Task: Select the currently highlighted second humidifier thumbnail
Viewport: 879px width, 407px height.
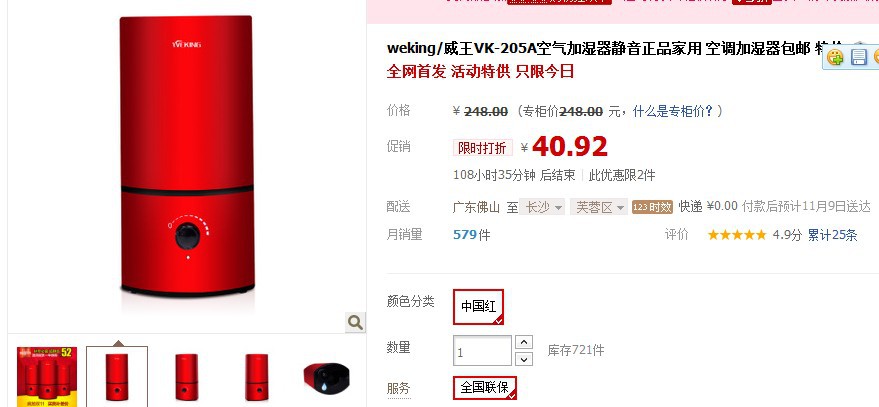Action: pos(117,377)
